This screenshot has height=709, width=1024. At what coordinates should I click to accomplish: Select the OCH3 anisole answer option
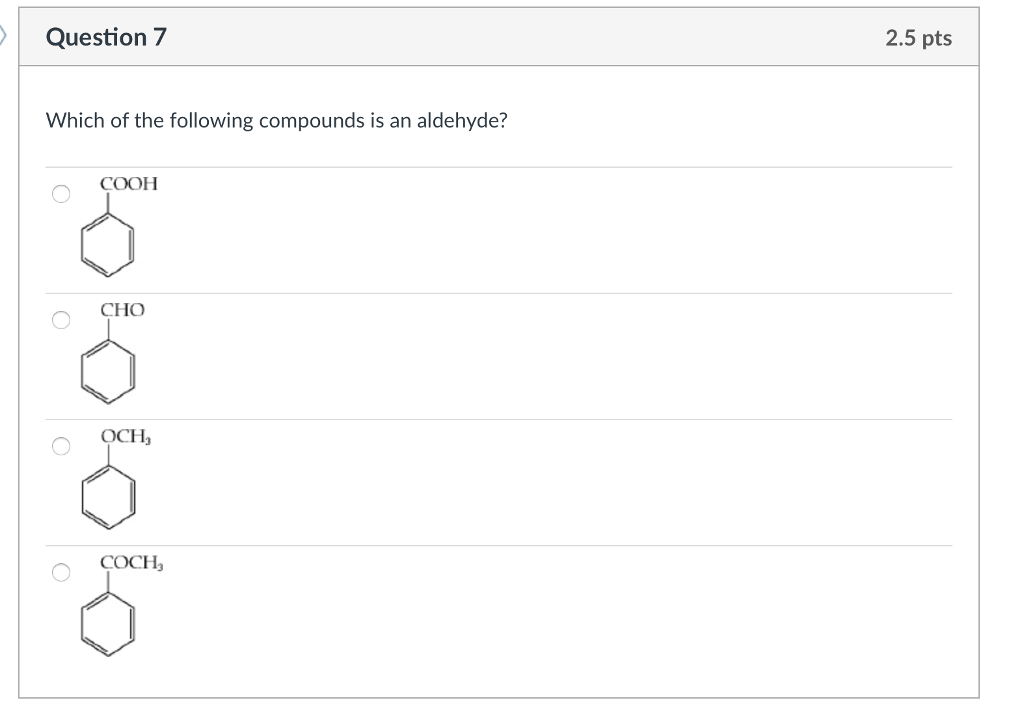pyautogui.click(x=60, y=445)
